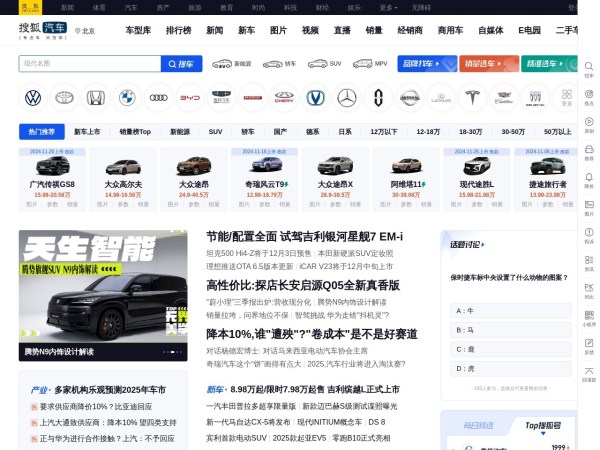
Task: Open the 北京 city location selector
Action: [x=87, y=31]
